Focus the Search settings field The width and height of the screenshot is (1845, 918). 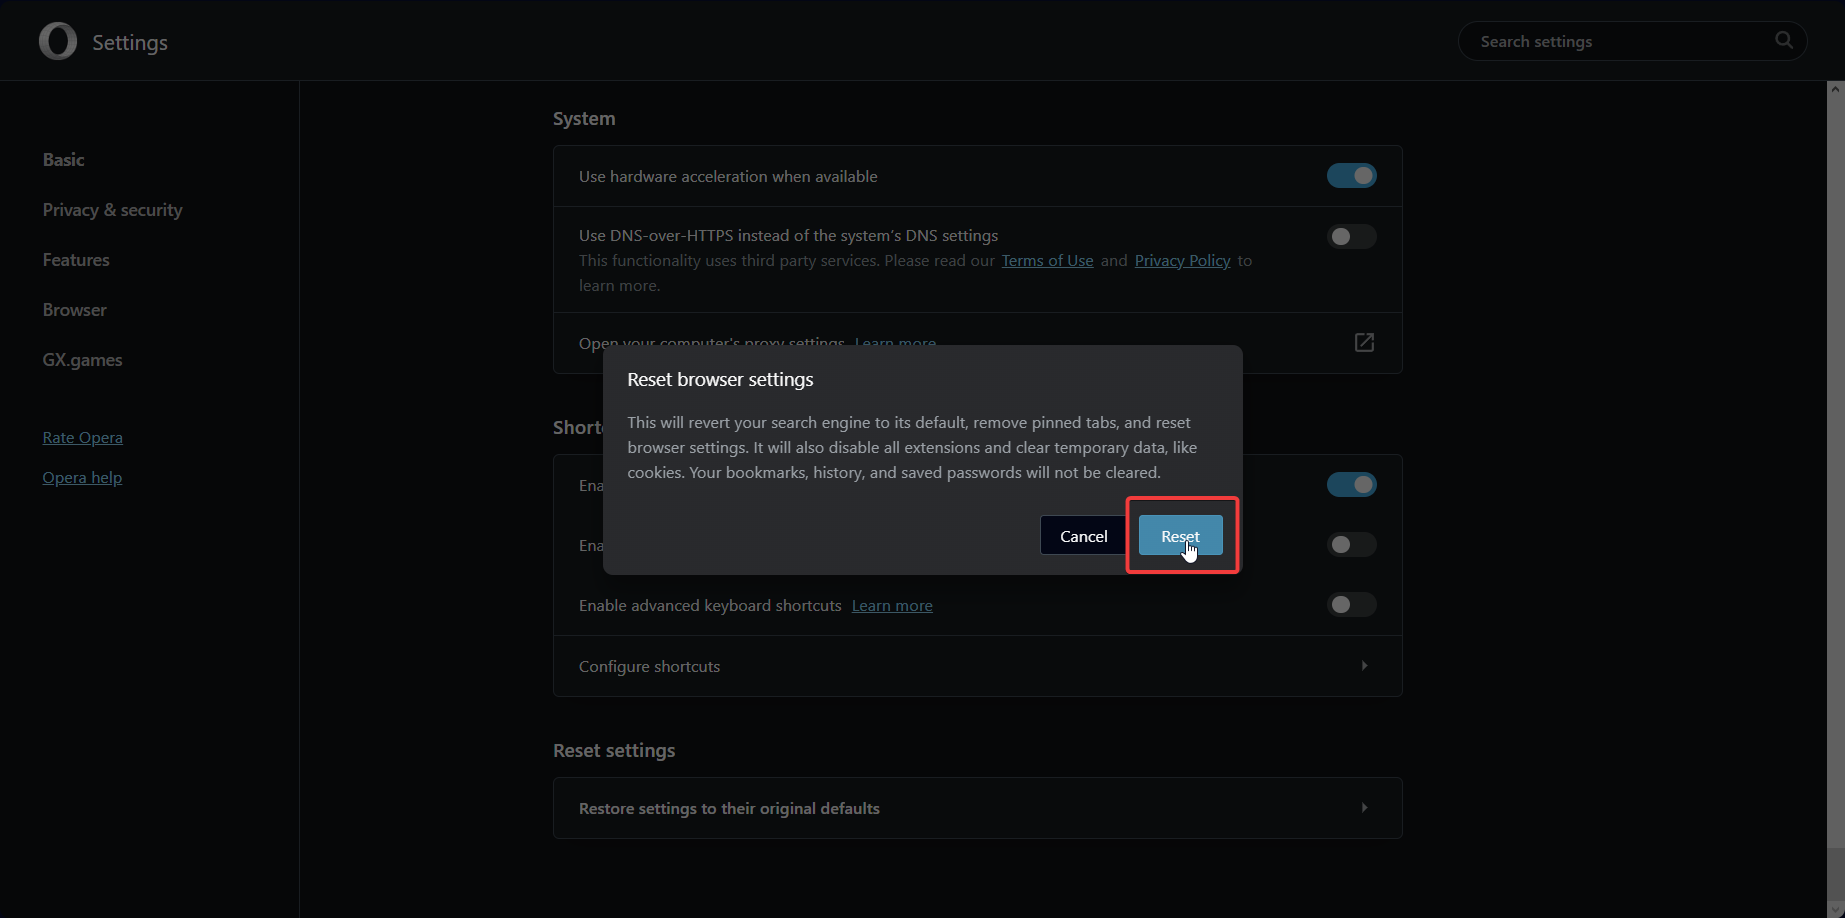1632,41
